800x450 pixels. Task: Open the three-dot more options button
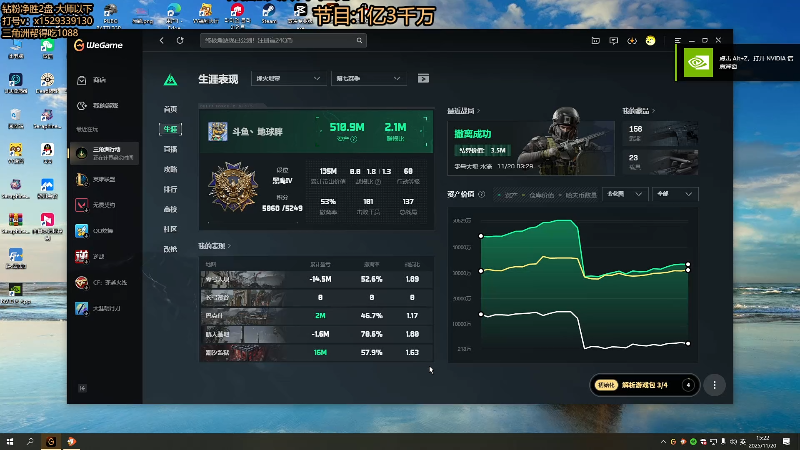714,385
